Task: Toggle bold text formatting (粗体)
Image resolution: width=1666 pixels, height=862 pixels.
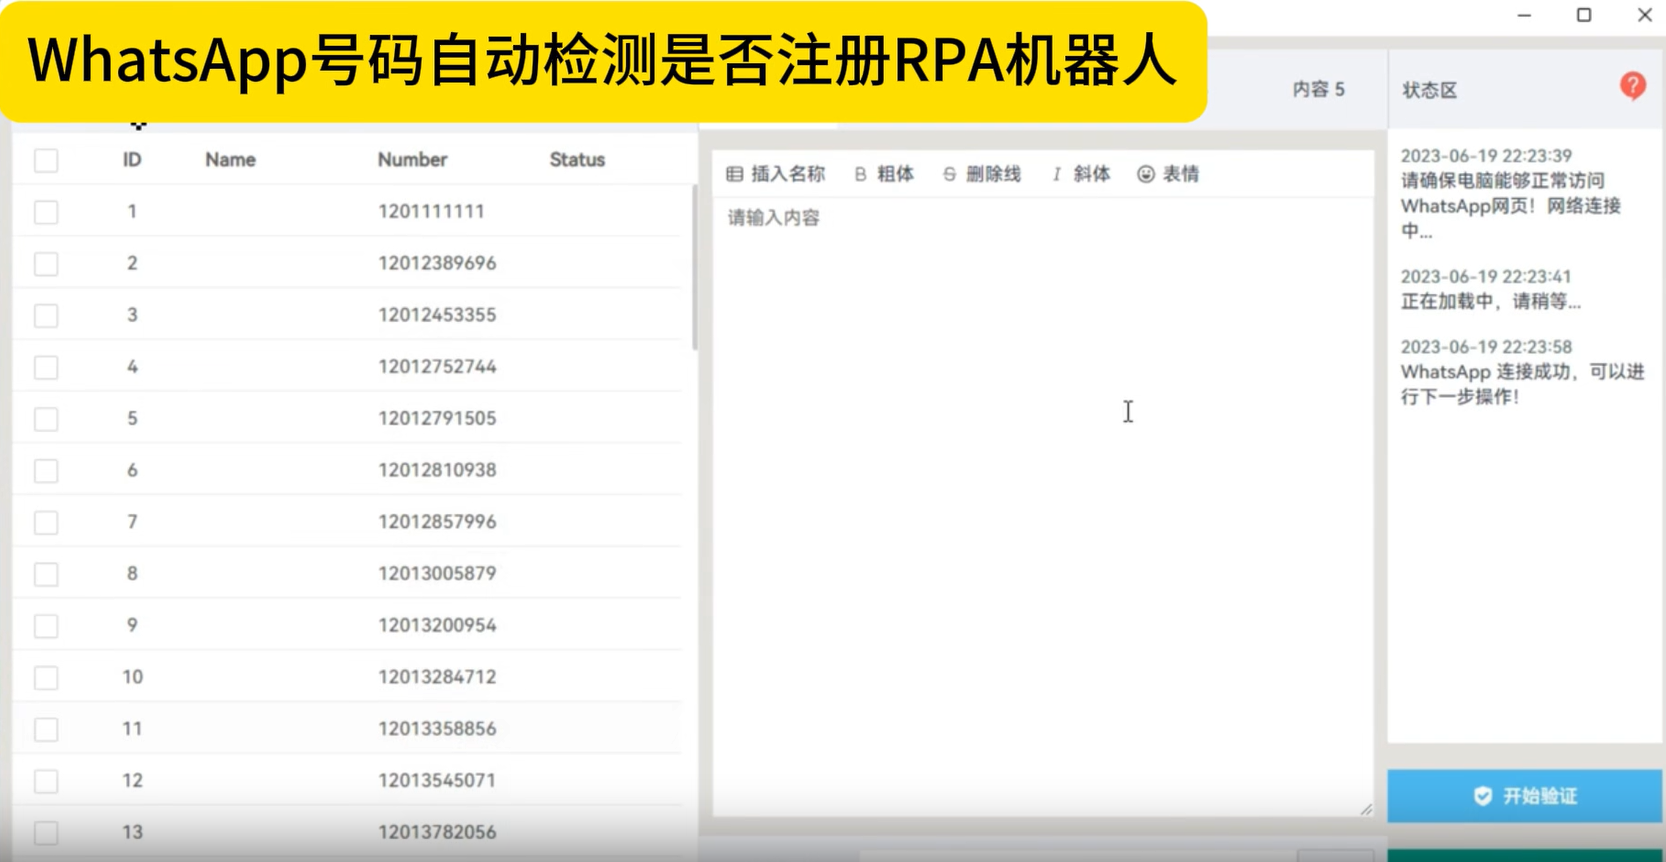Action: point(884,174)
